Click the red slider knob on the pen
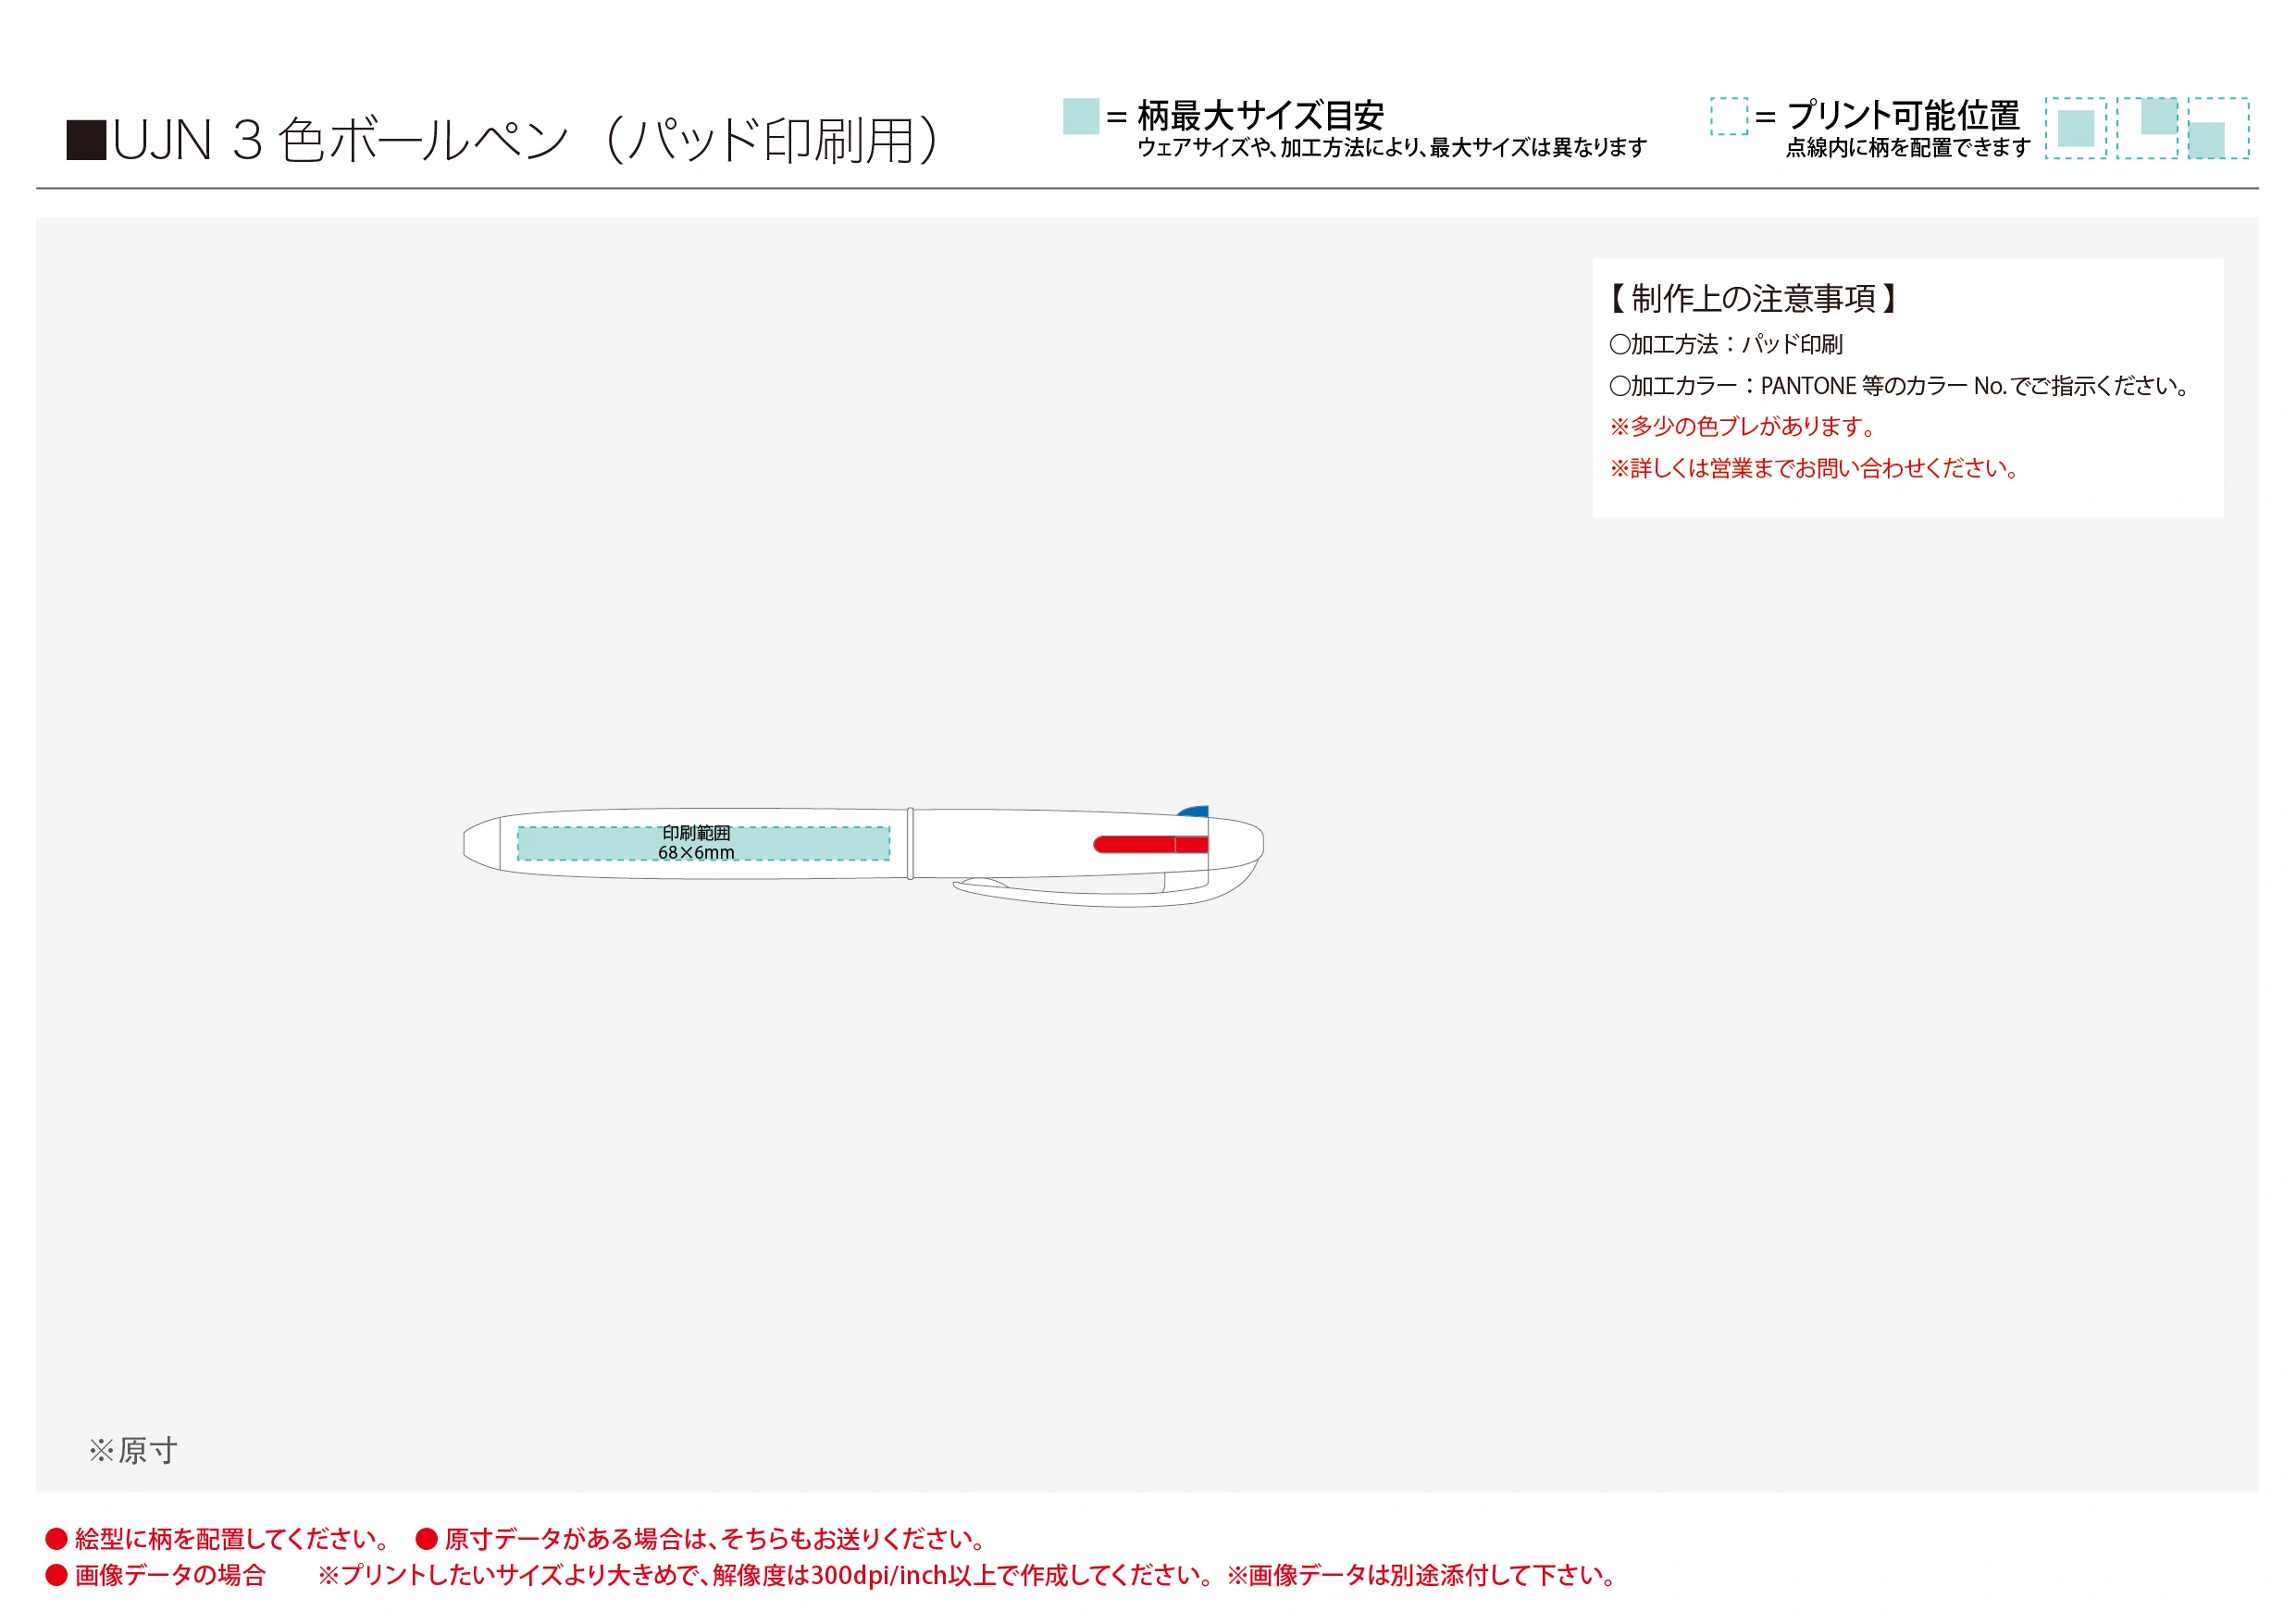Viewport: 2296px width, 1623px height. tap(1150, 845)
